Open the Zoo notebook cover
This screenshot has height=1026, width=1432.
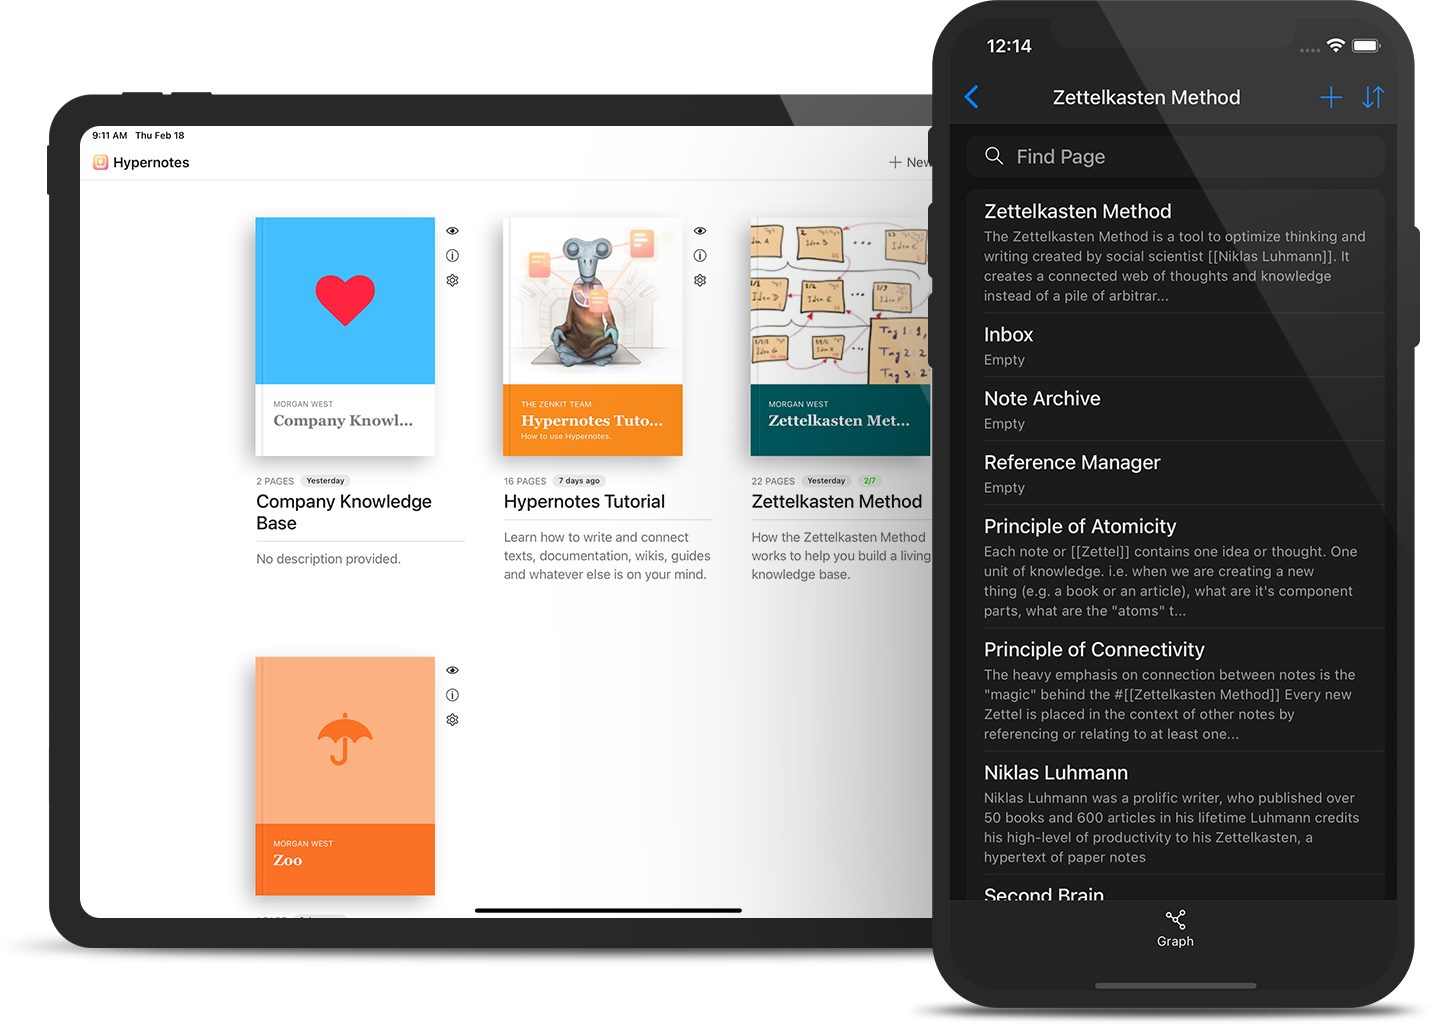[345, 776]
